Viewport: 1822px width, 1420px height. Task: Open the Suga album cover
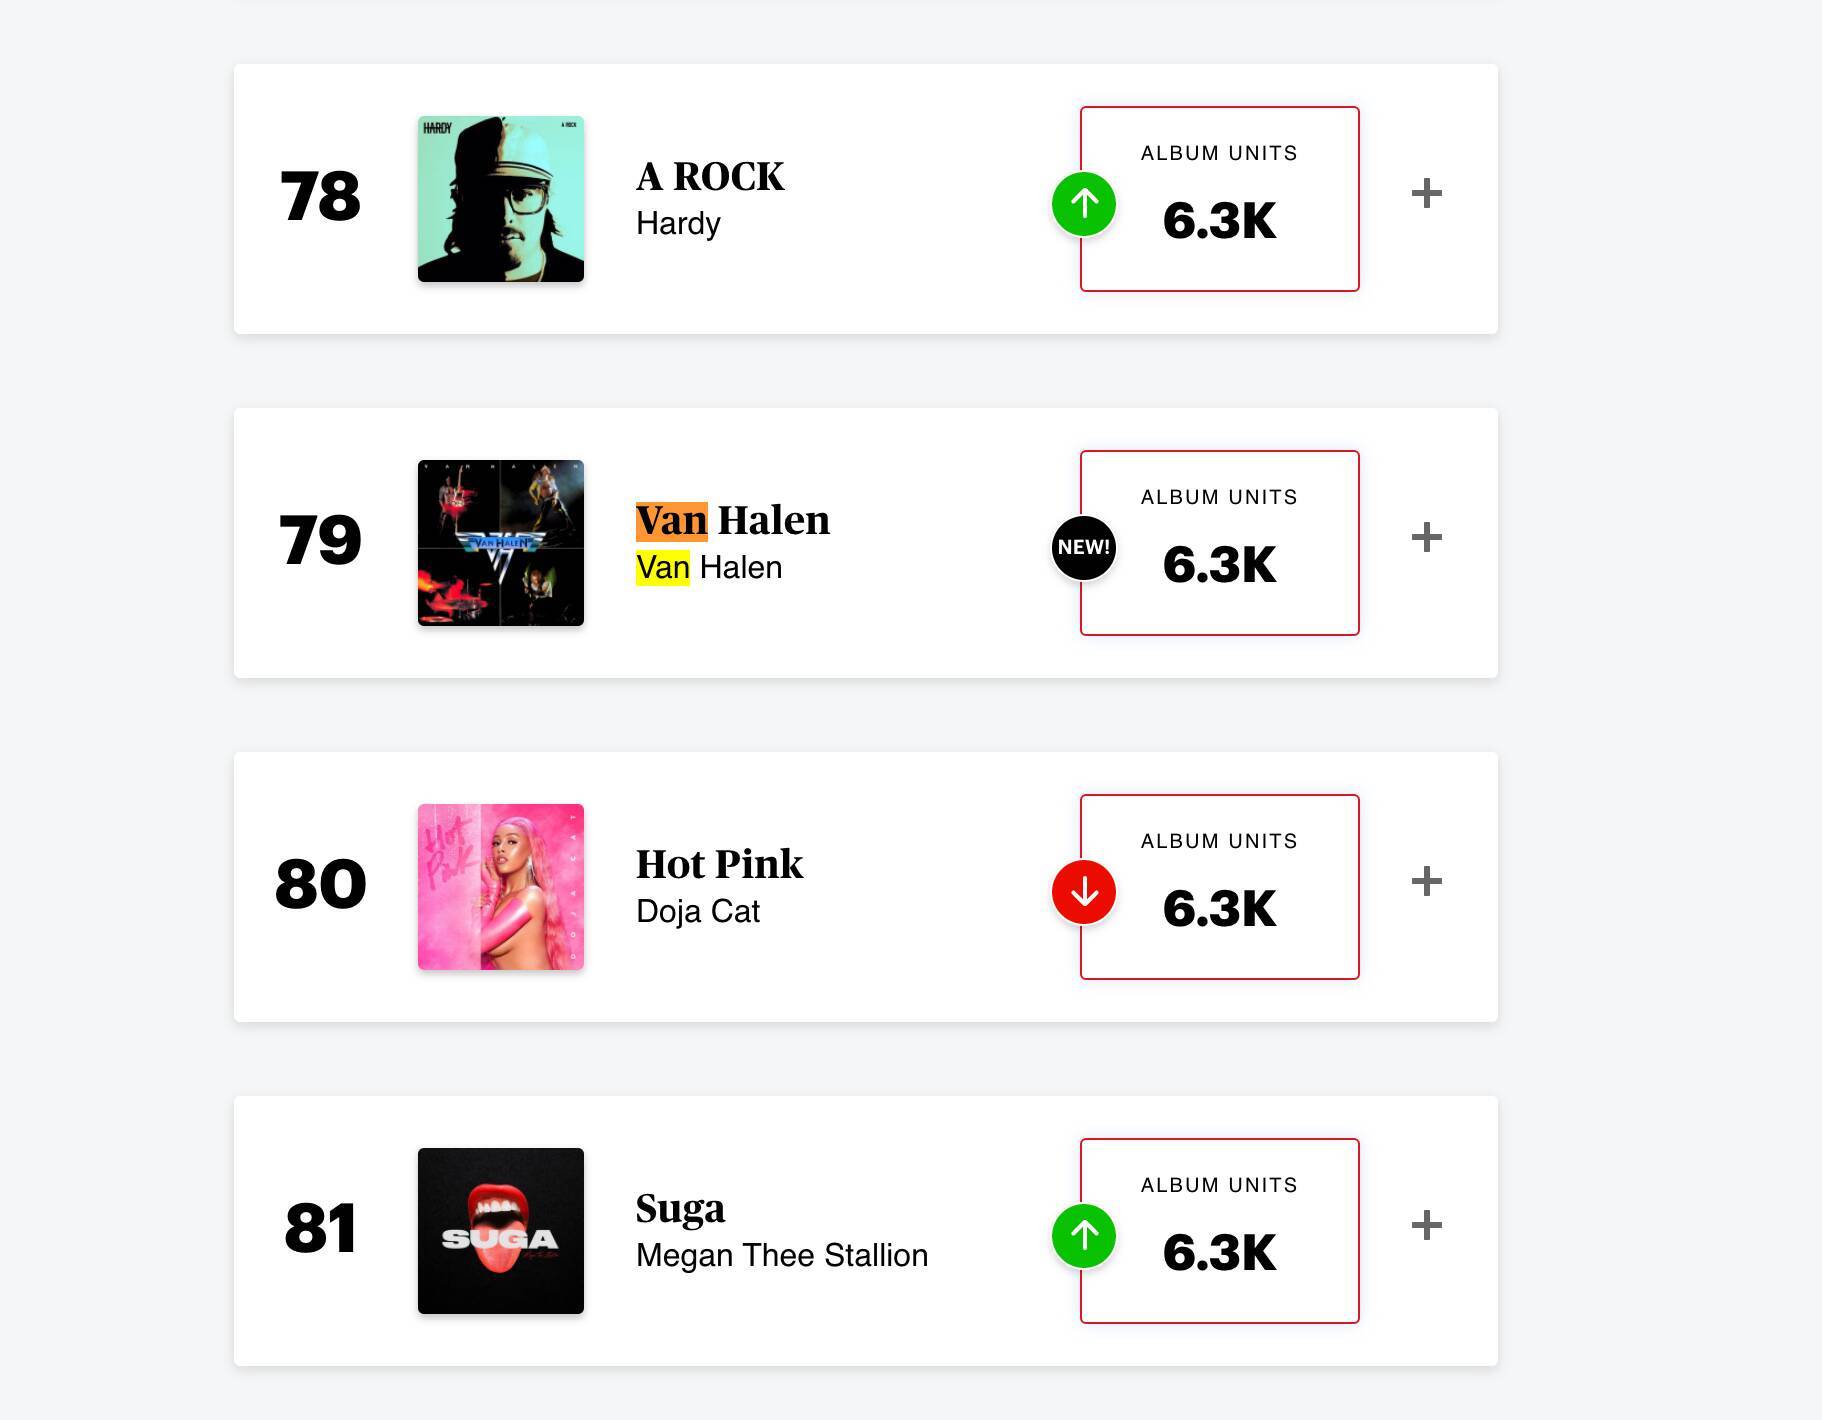click(x=501, y=1231)
